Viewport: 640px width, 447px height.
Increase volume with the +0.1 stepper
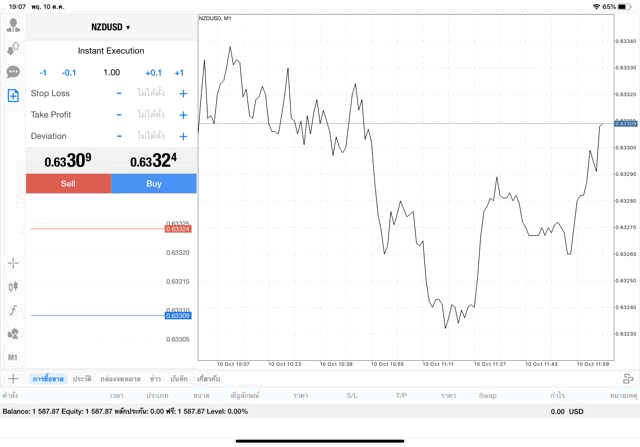pyautogui.click(x=153, y=72)
